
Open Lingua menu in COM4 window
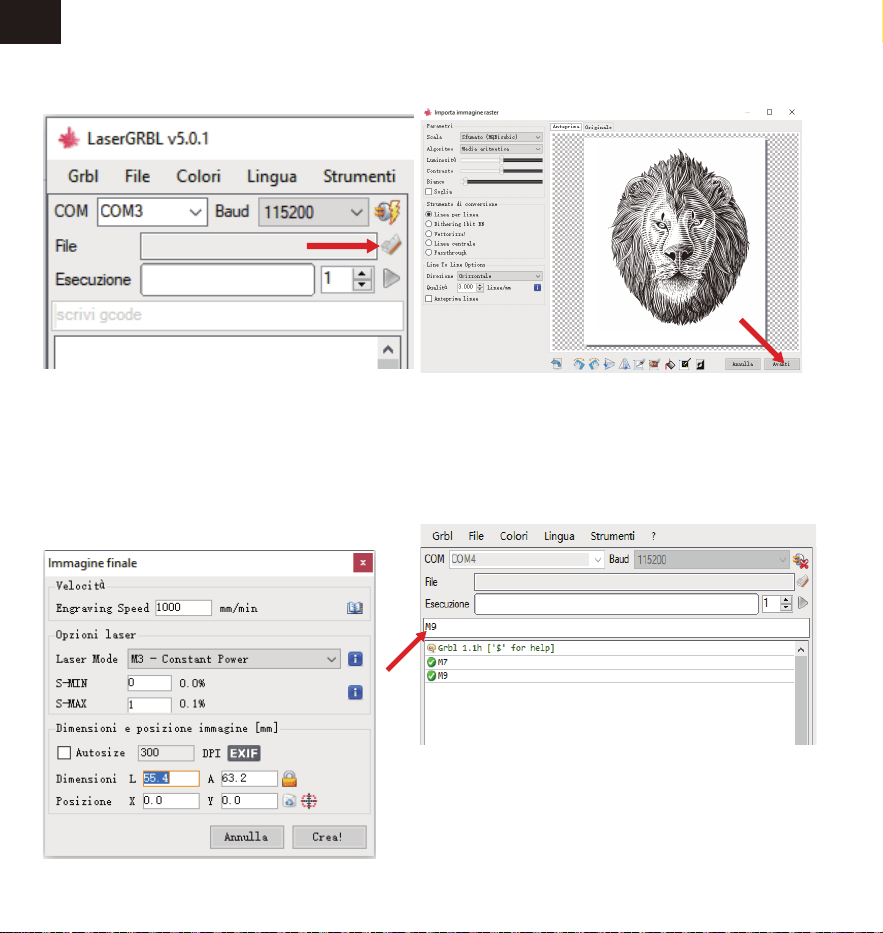pos(559,536)
